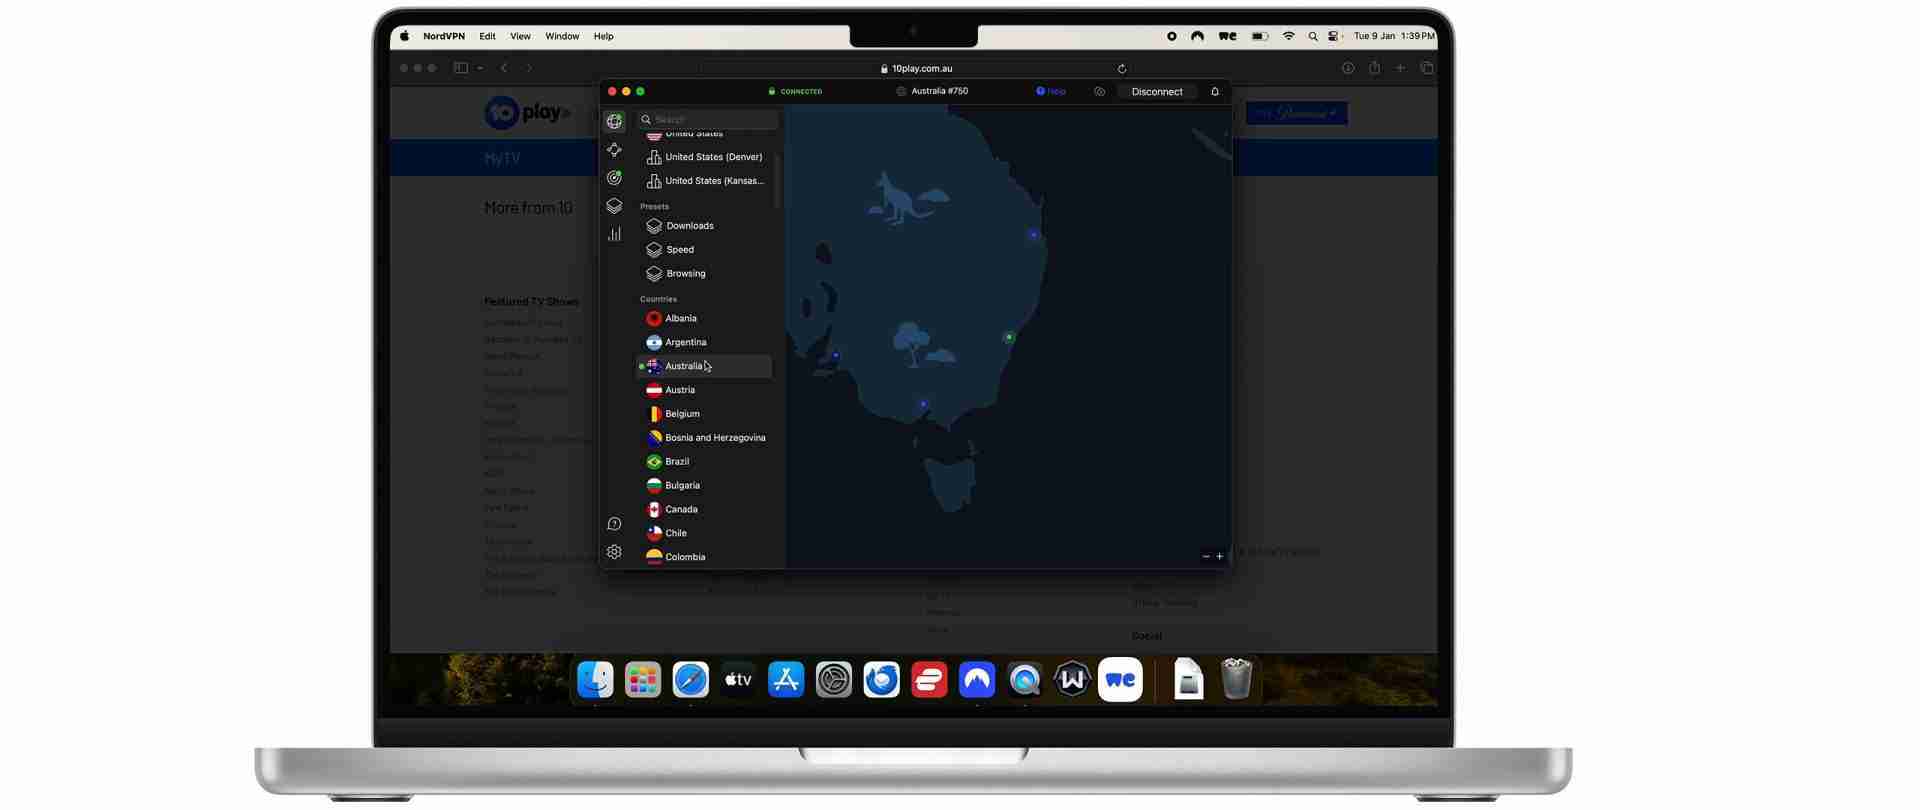The width and height of the screenshot is (1920, 810).
Task: Connect to Colombia
Action: (705, 557)
